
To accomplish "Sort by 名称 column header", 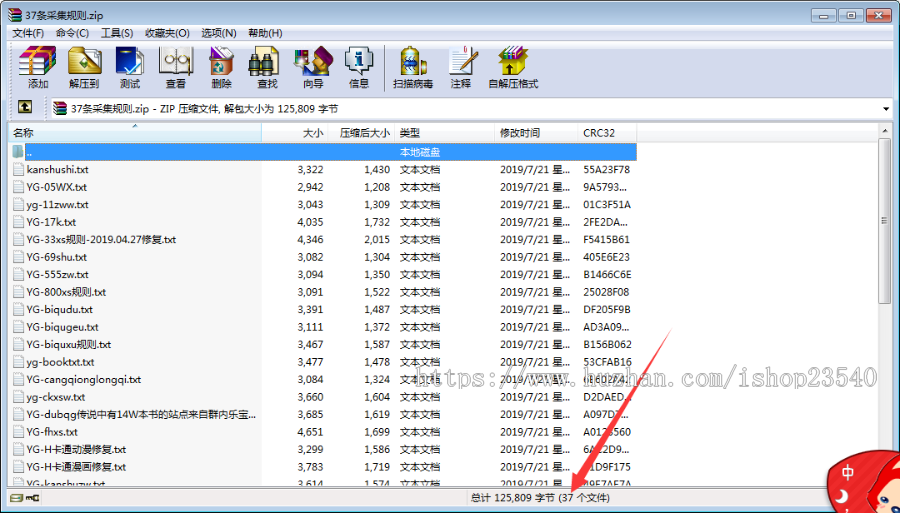I will (x=135, y=133).
